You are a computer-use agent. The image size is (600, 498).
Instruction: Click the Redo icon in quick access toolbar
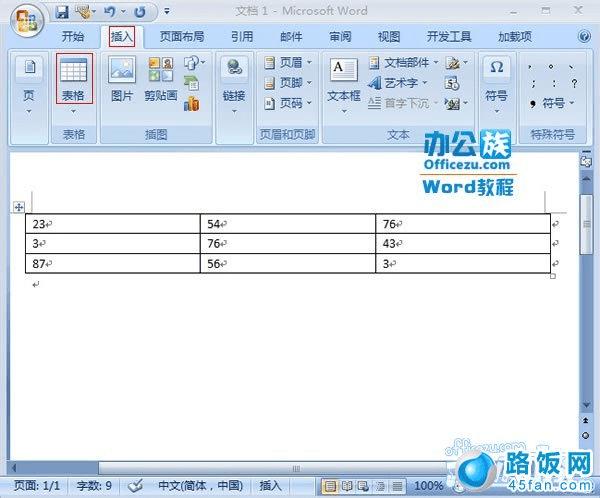[140, 12]
